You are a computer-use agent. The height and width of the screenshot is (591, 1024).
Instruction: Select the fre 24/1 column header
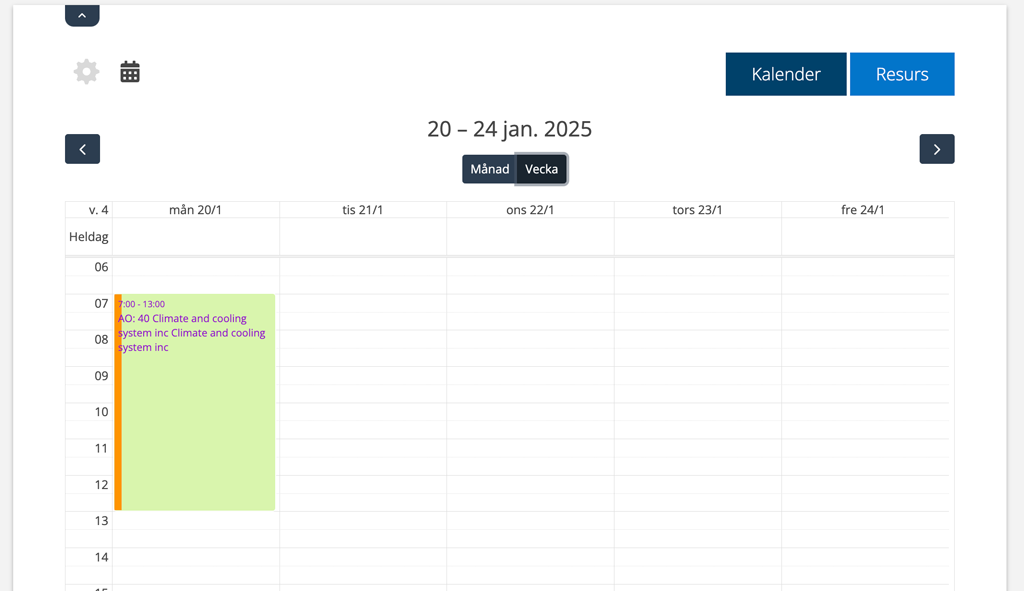click(862, 210)
